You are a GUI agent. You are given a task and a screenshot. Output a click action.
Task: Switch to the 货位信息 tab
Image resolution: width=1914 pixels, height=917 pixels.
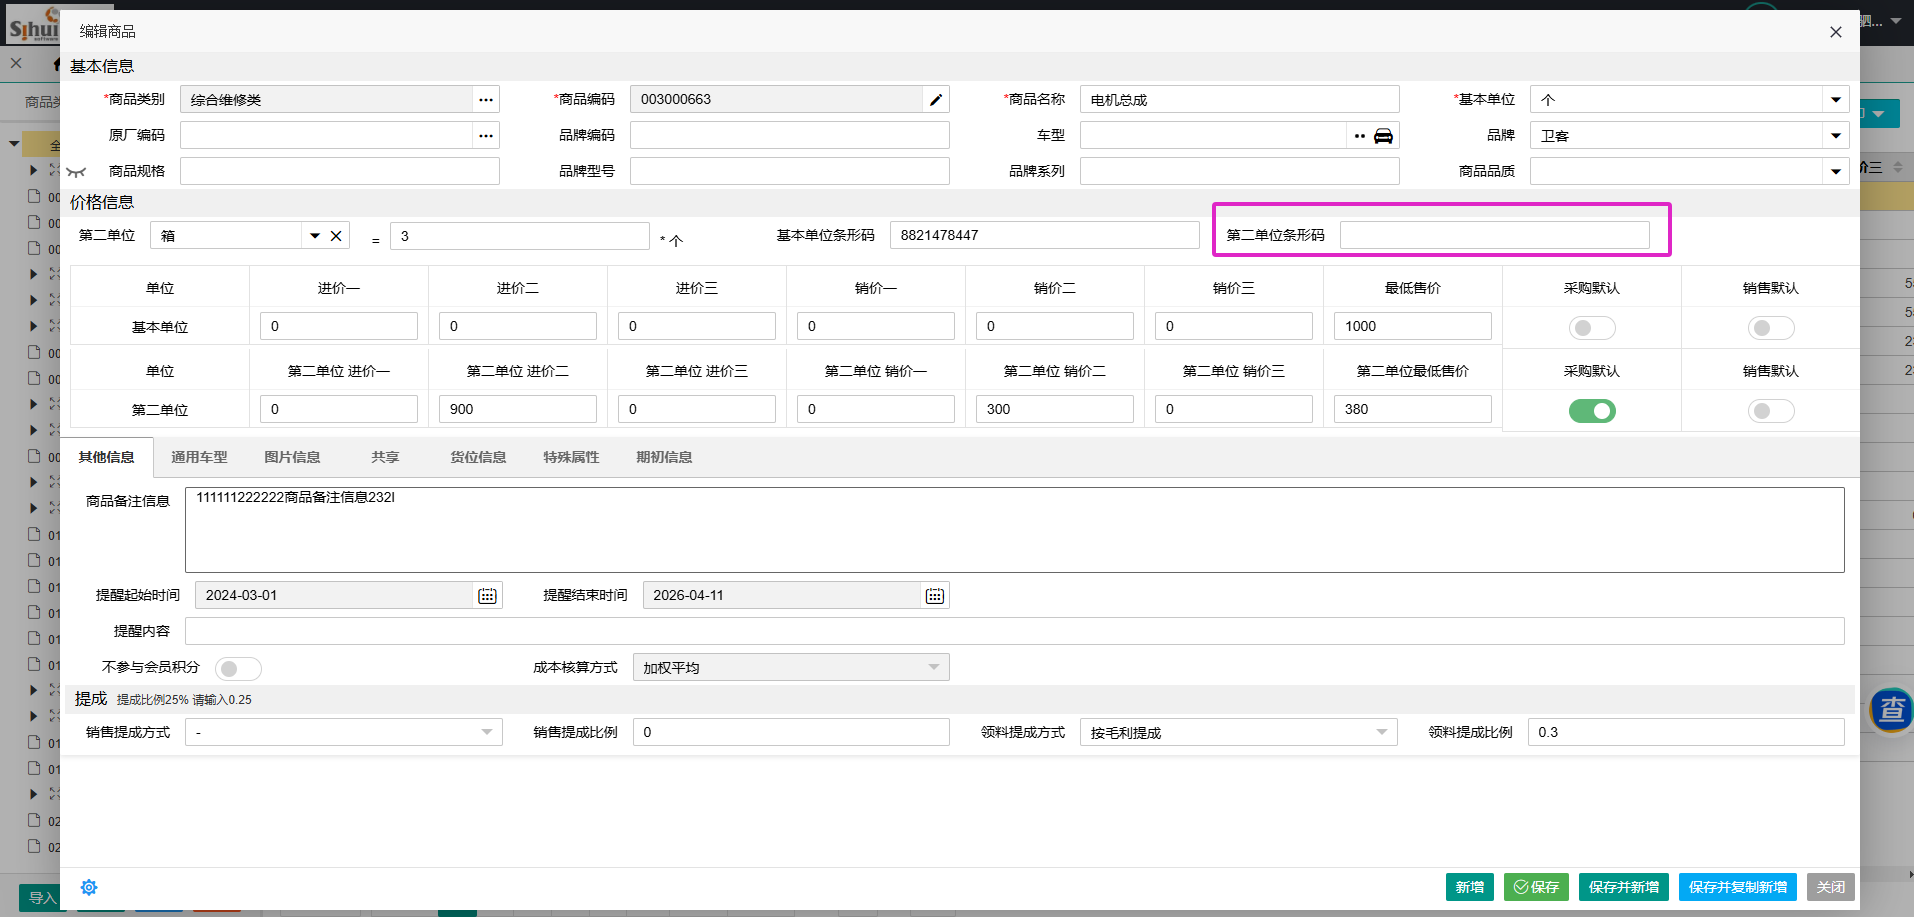pos(478,458)
